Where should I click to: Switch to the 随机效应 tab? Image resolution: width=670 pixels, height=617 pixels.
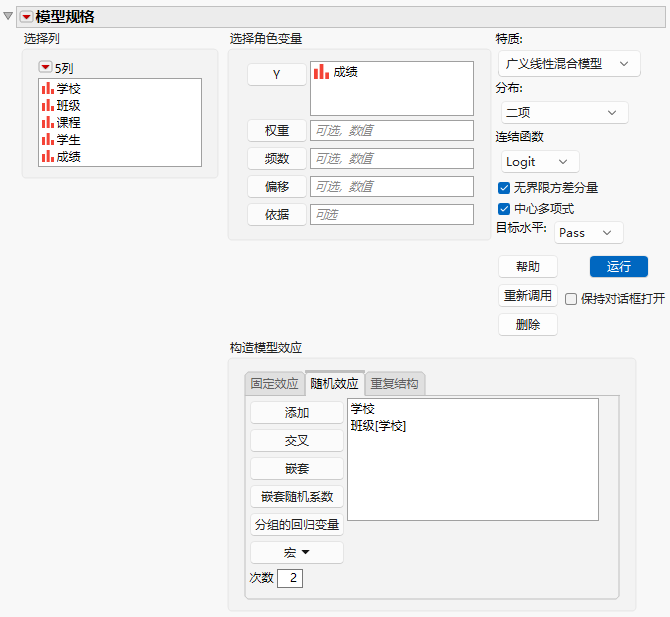pos(334,383)
